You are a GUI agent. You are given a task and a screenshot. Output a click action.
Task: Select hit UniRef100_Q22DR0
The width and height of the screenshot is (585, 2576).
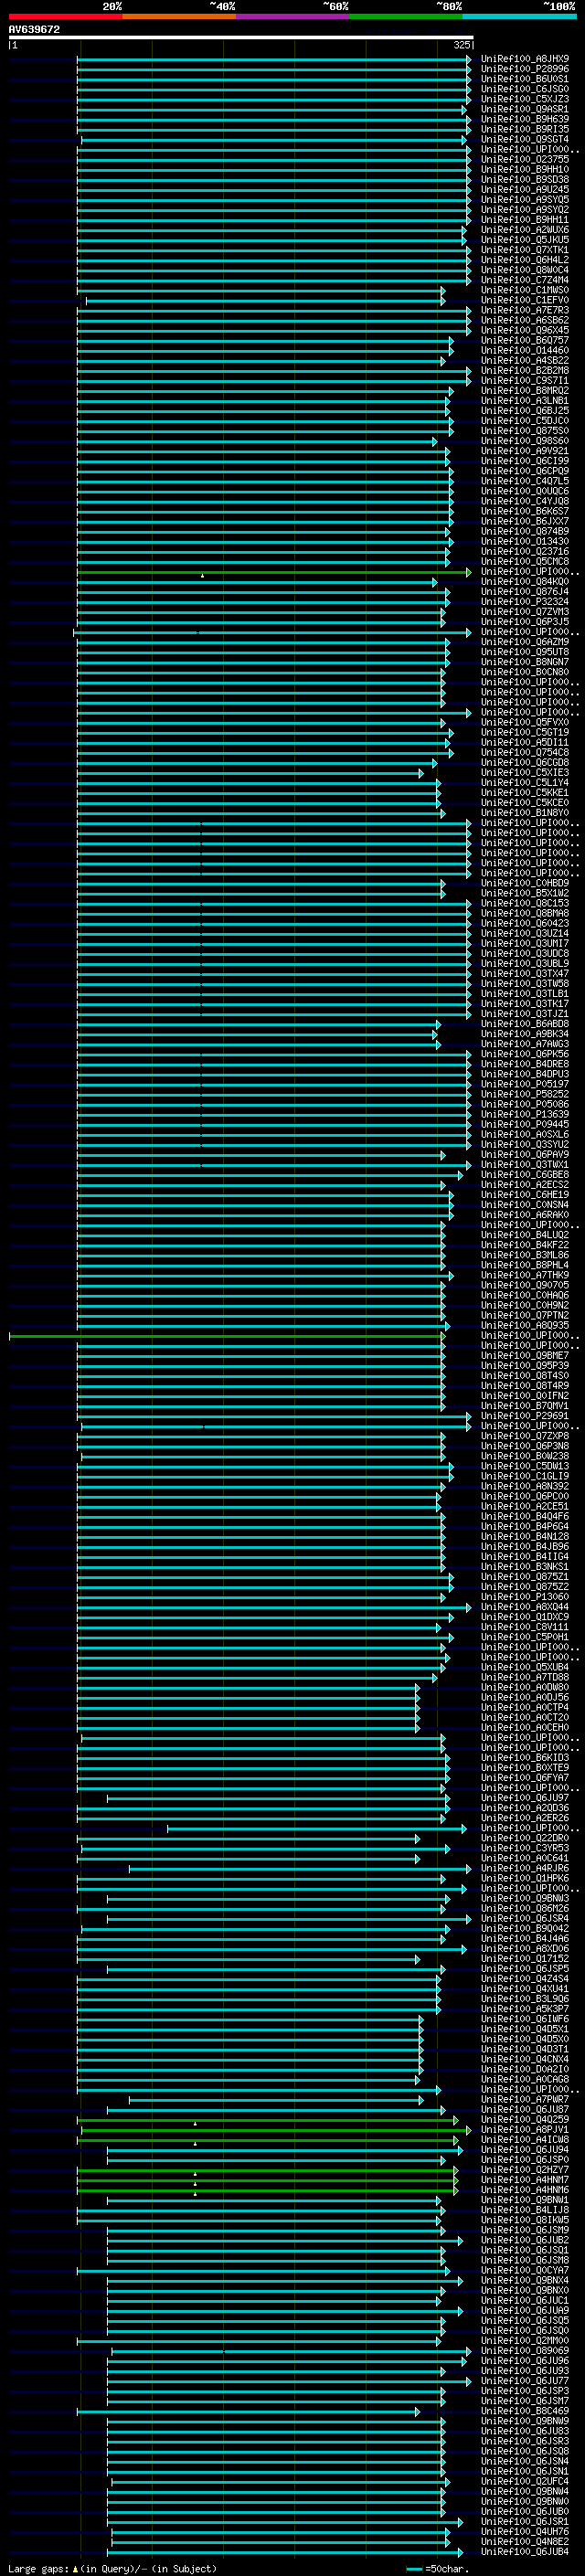[x=525, y=1839]
